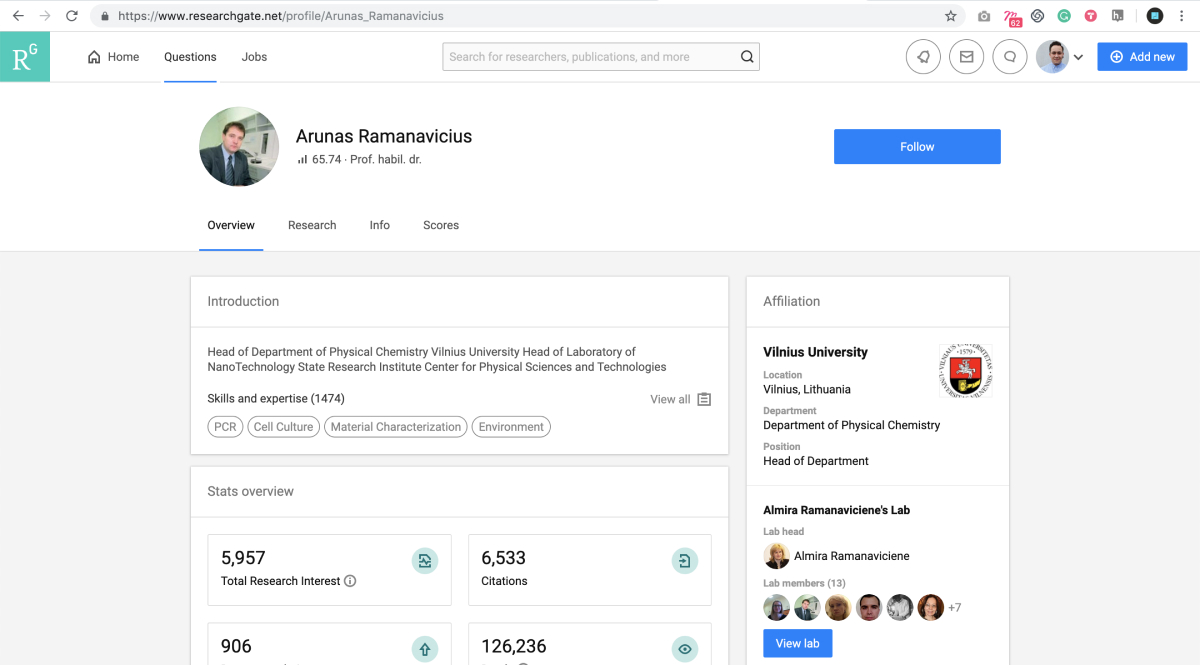
Task: Switch to the Research tab
Action: [312, 225]
